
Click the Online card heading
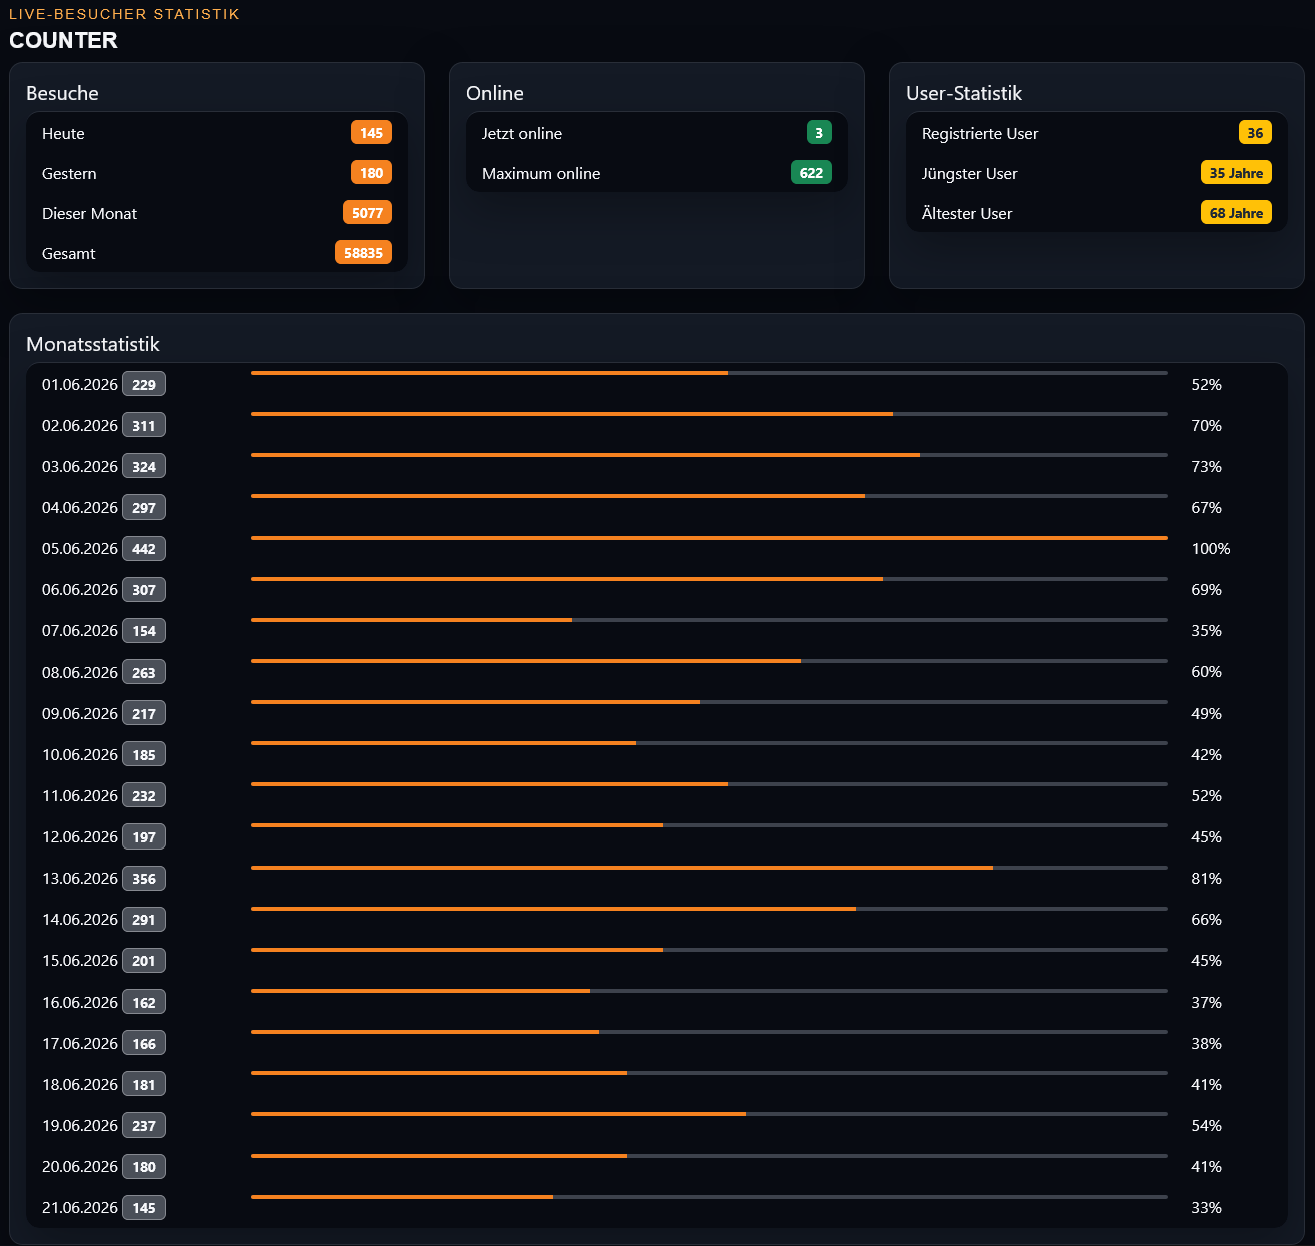495,93
